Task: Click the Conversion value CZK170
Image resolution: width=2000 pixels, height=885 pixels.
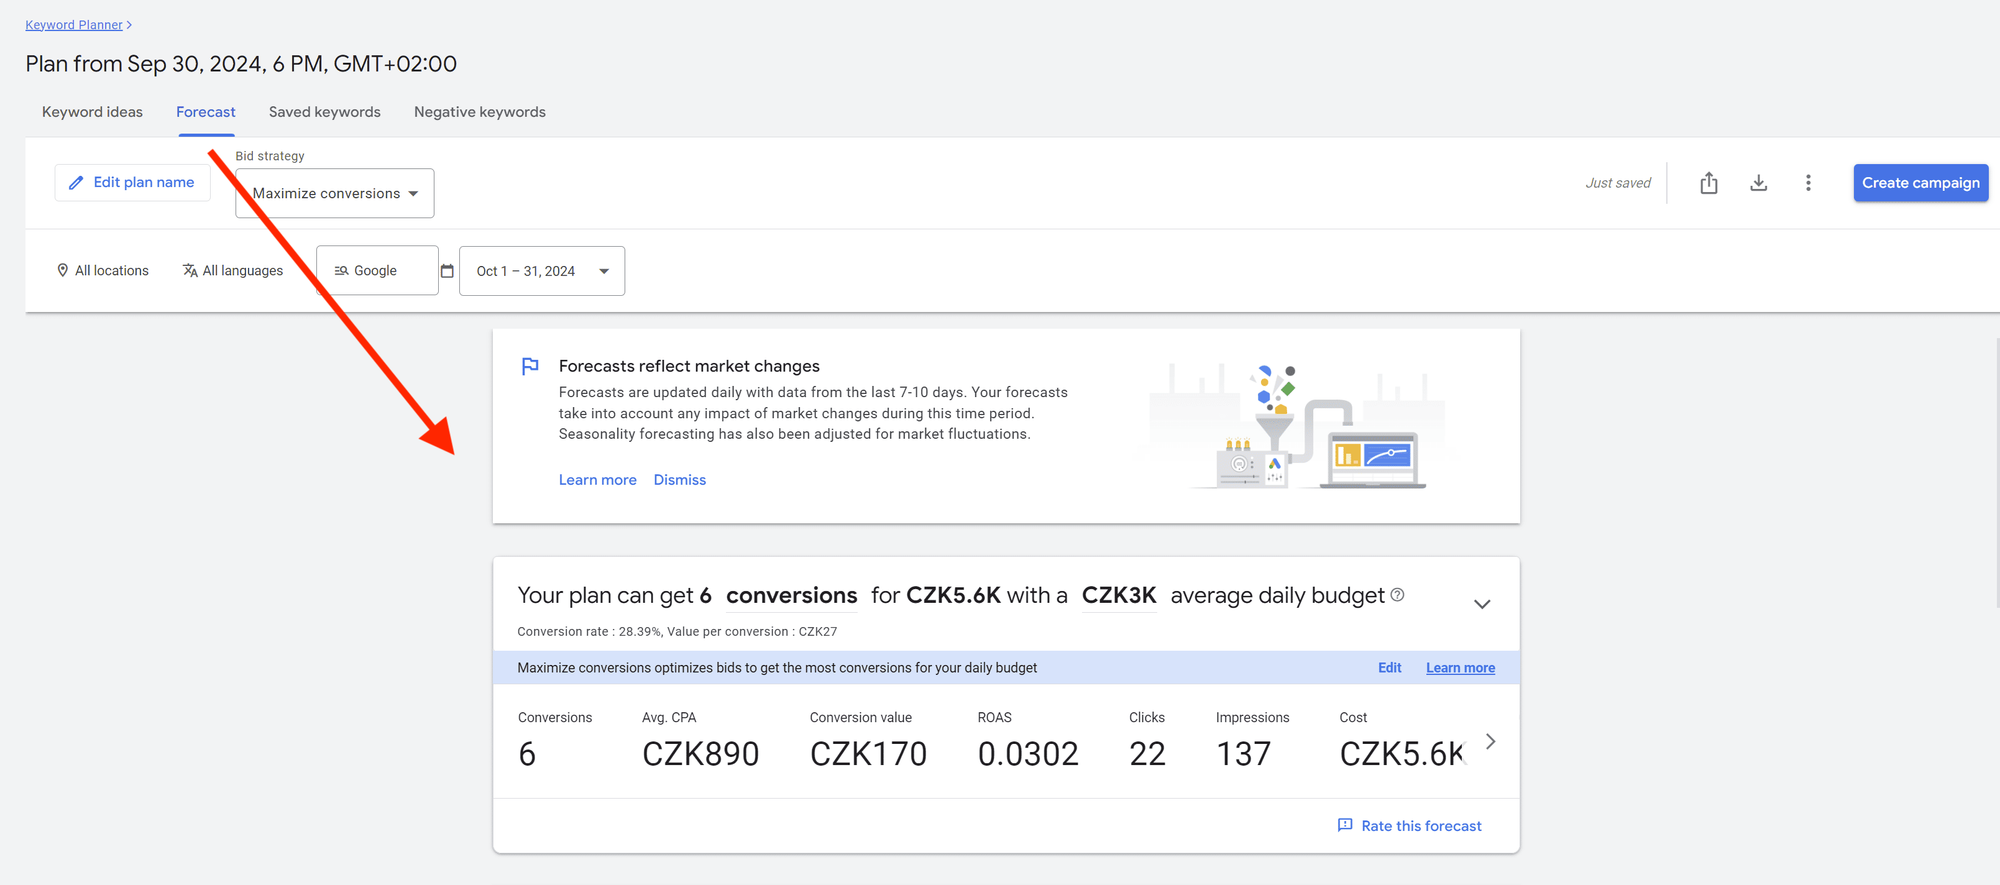Action: [x=868, y=754]
